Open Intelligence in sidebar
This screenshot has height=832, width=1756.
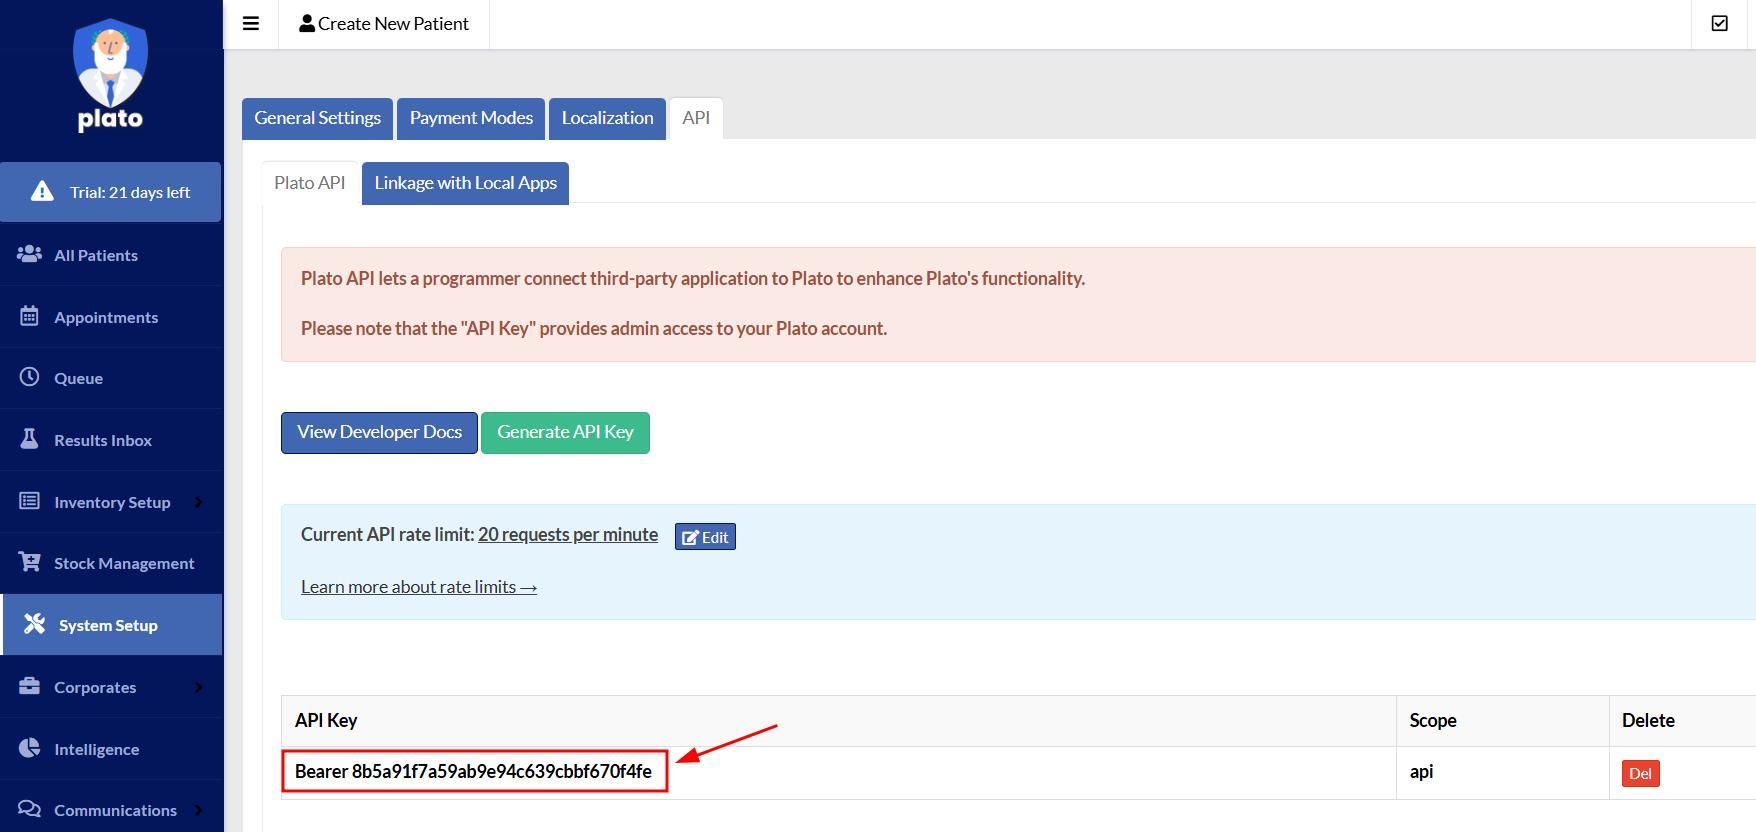pos(111,749)
